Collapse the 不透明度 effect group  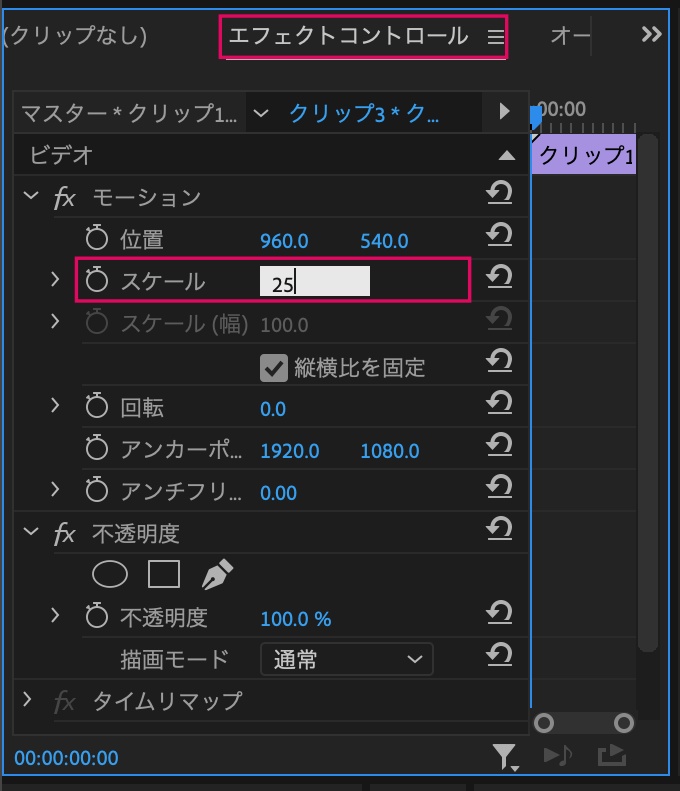click(x=31, y=531)
